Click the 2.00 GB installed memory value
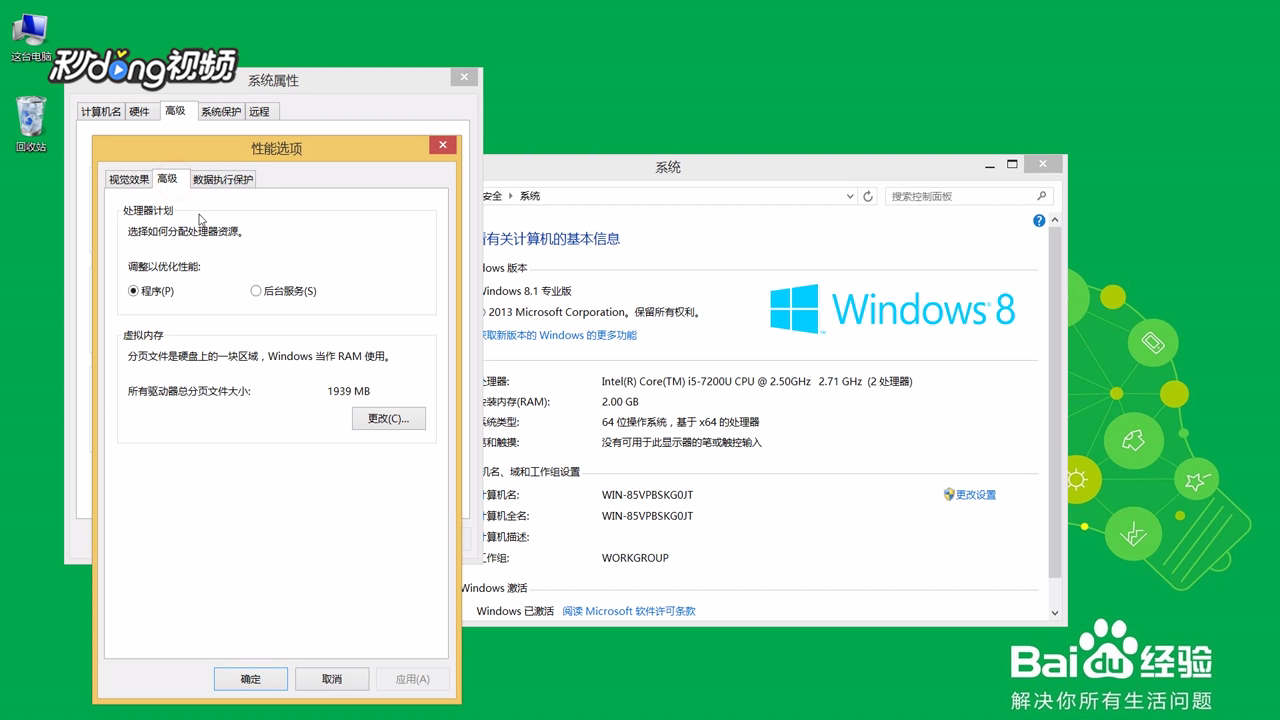 pyautogui.click(x=620, y=402)
